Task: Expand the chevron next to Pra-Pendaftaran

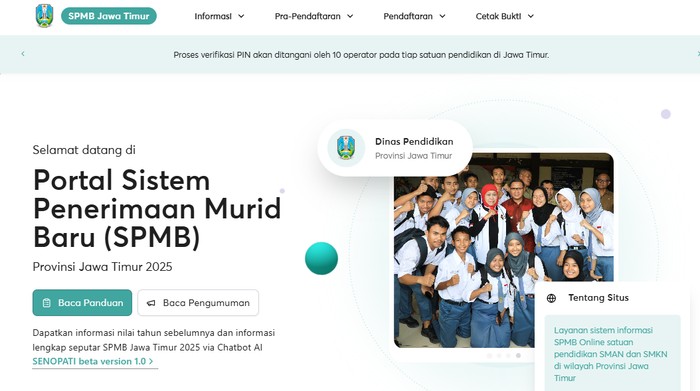Action: (x=350, y=17)
